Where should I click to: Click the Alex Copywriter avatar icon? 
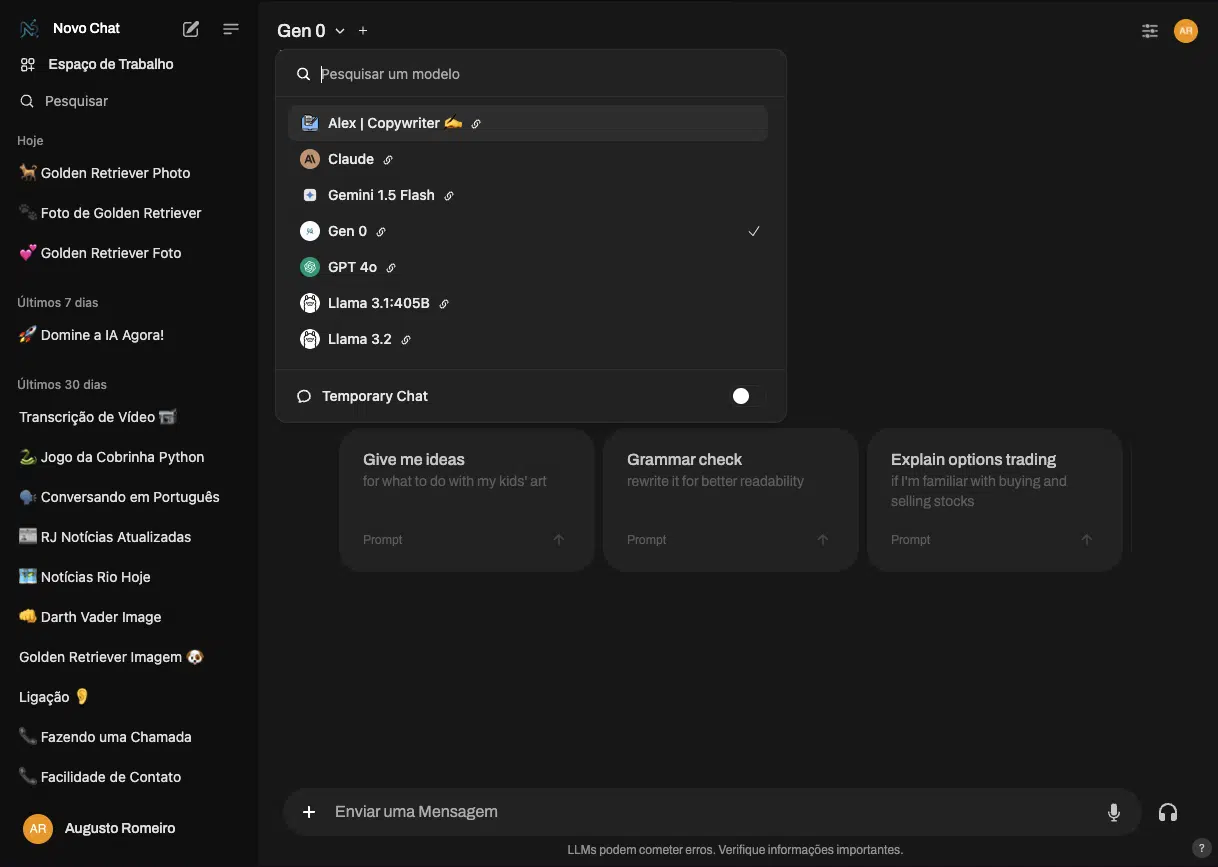310,123
